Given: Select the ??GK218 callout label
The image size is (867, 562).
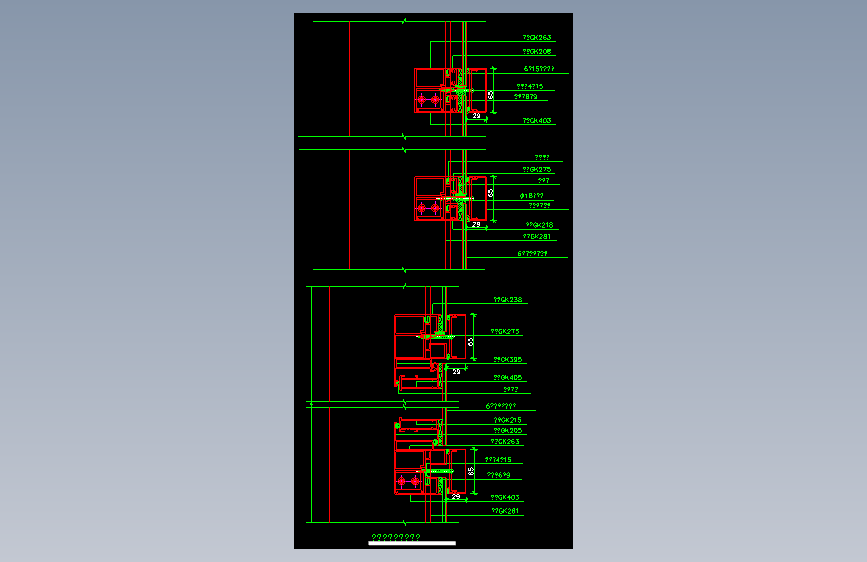Looking at the screenshot, I should [539, 225].
